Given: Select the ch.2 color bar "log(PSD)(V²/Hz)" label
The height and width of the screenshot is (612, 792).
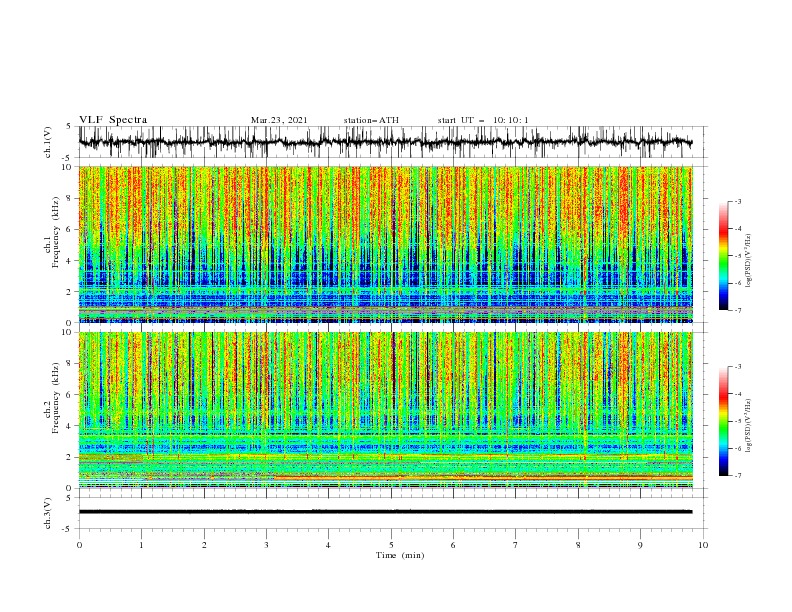Looking at the screenshot, I should point(749,426).
